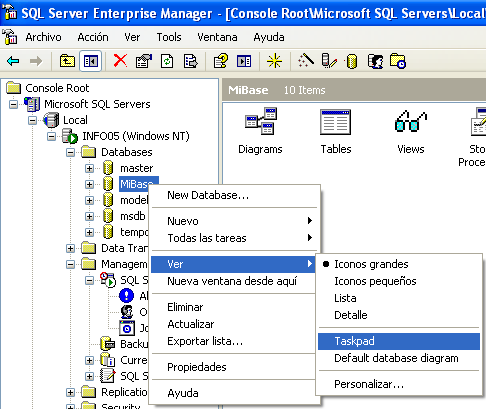Viewport: 486px width, 409px height.
Task: Open the Todas las tareas submenu
Action: (x=233, y=238)
